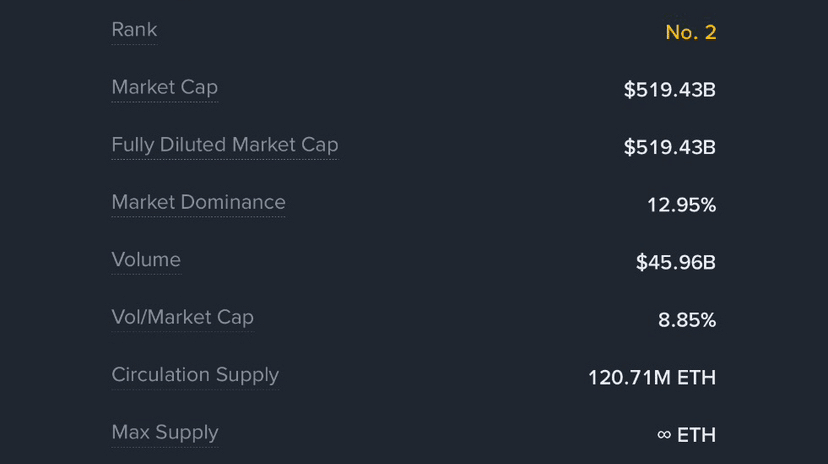Click the $519.43B value beside Market Cap
The height and width of the screenshot is (464, 828).
669,90
